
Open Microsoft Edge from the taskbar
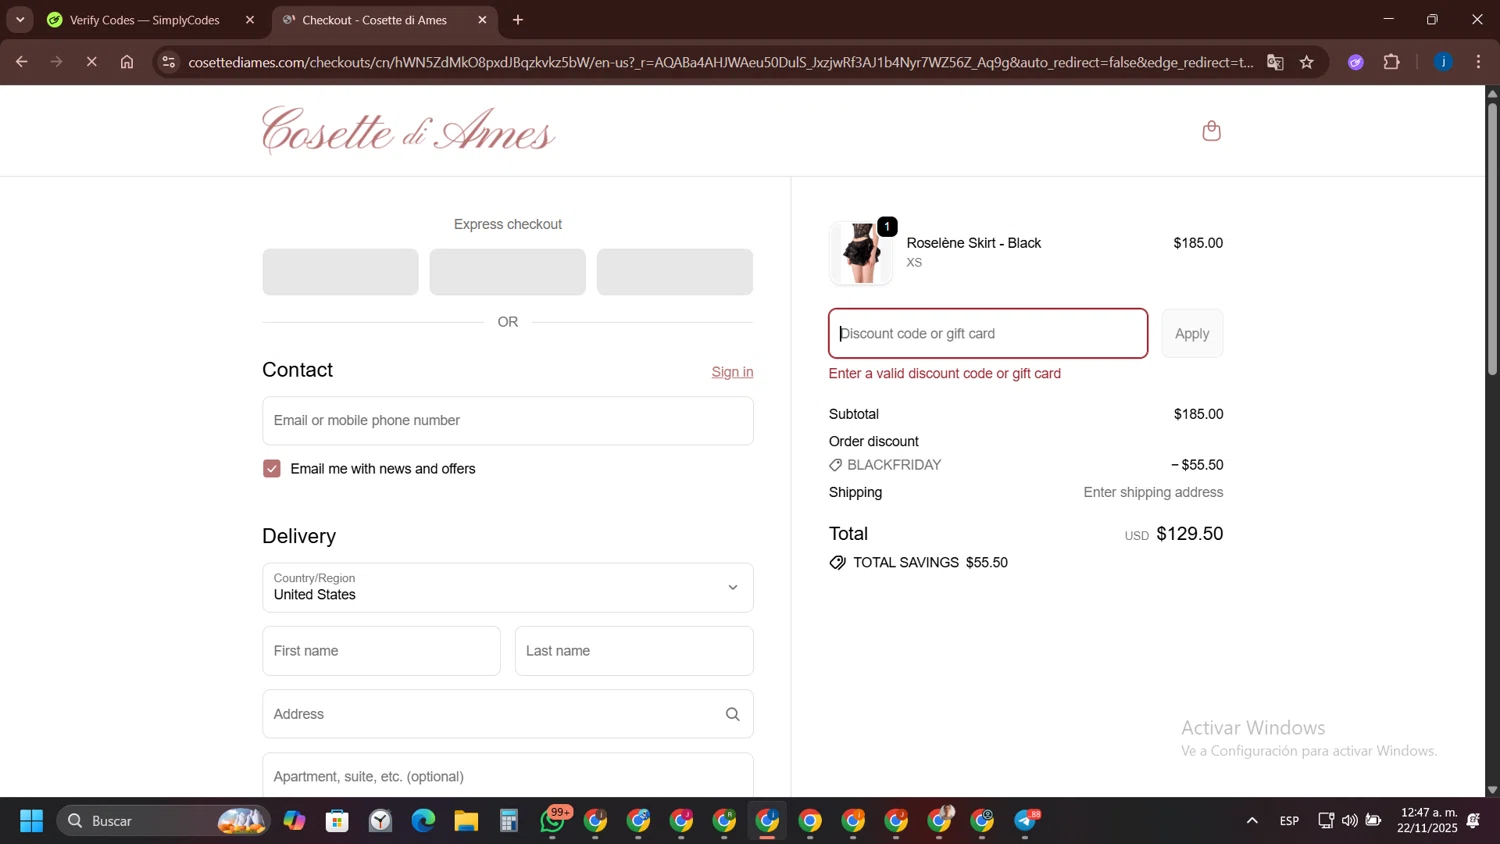(423, 821)
